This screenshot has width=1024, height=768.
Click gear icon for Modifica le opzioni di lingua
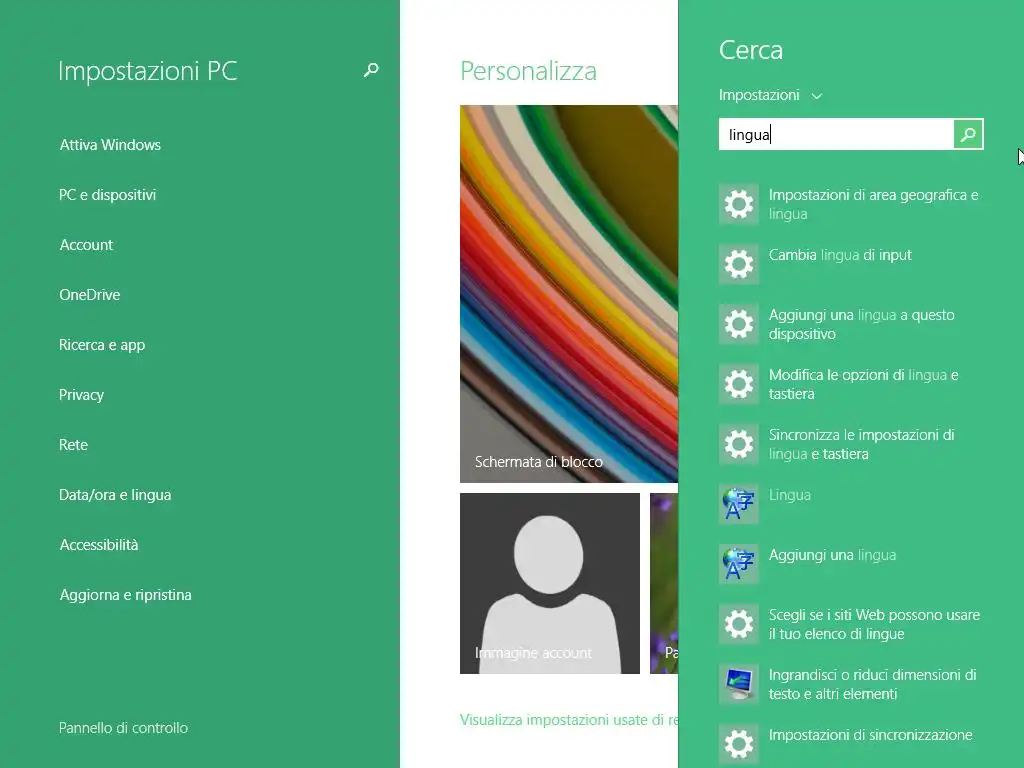click(x=739, y=385)
